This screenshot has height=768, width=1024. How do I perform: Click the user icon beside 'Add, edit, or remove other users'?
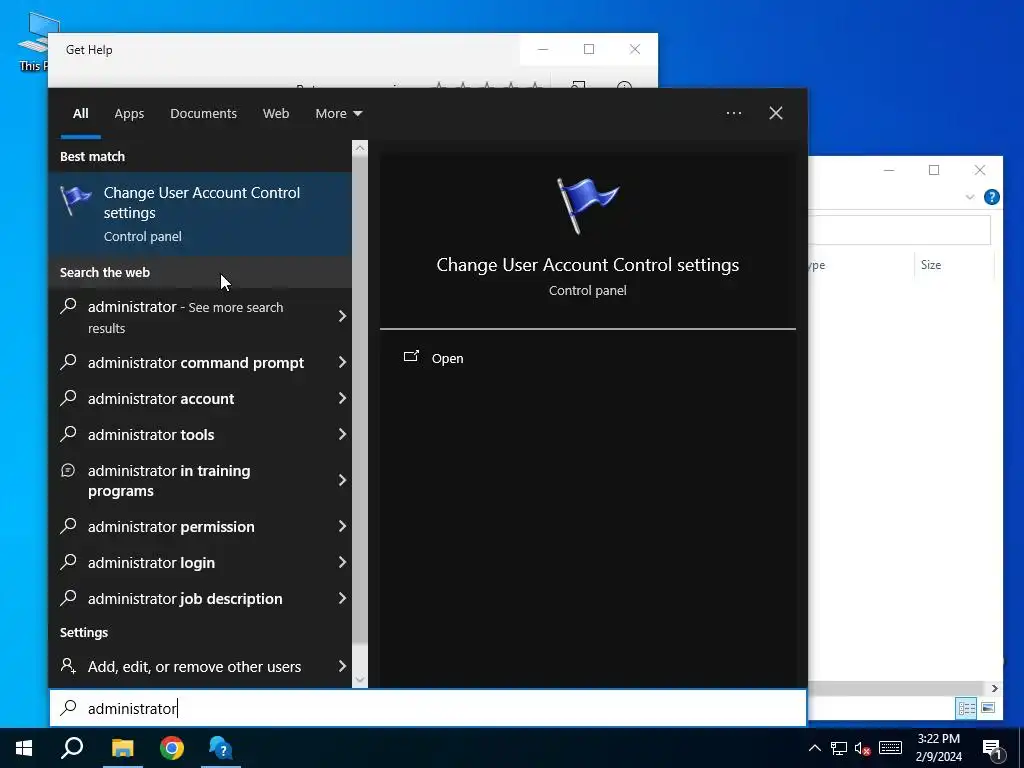68,665
